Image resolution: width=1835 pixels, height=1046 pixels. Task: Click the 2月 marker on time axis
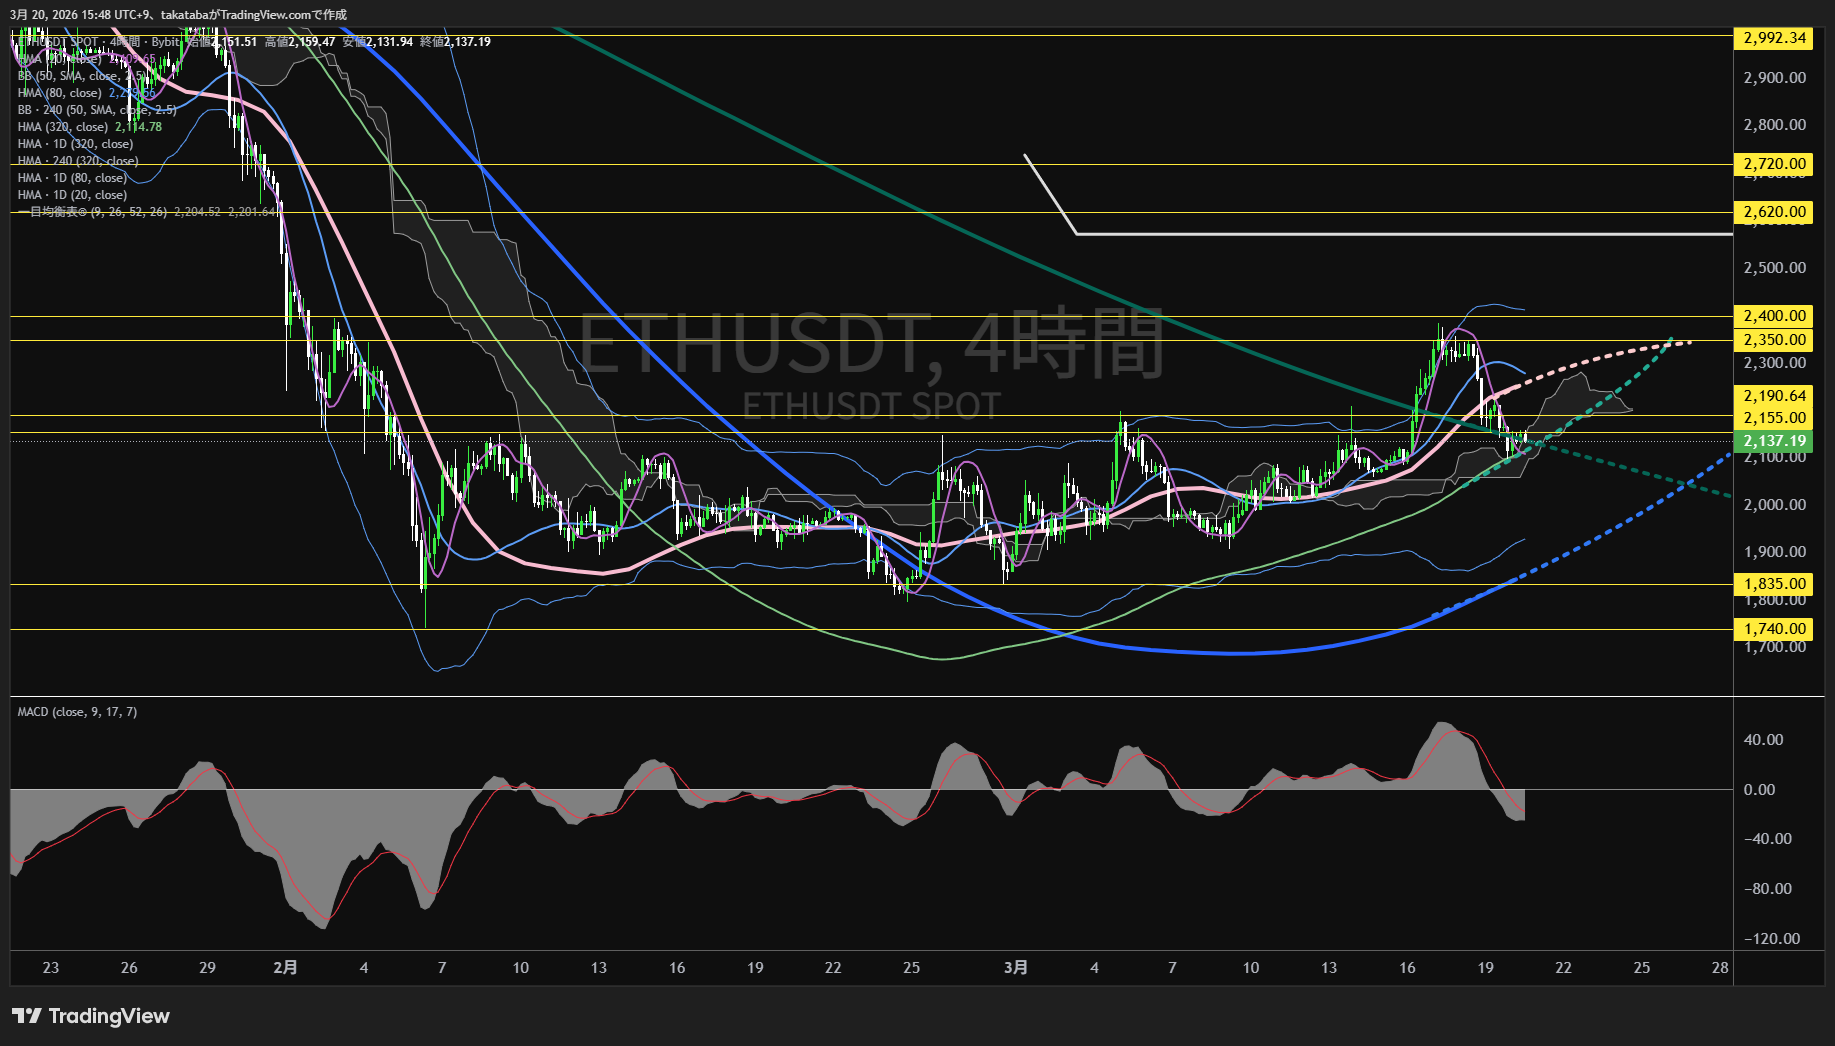click(285, 967)
